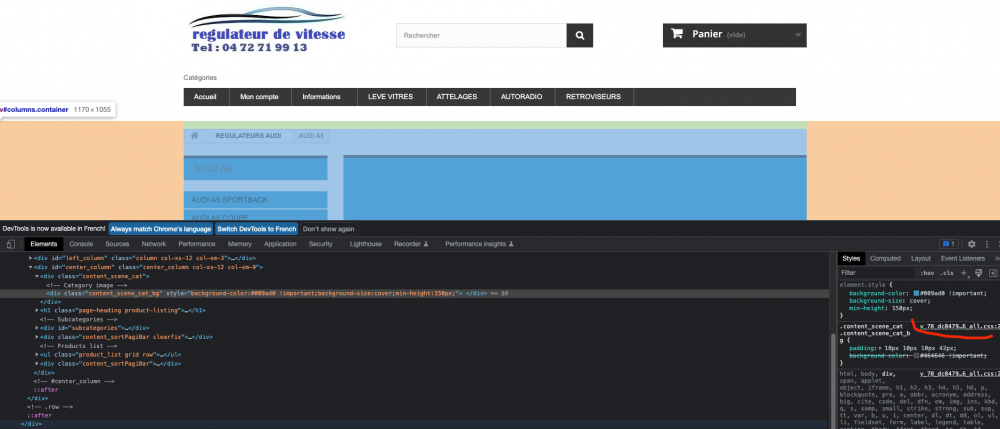Expand the content_sortPagiBar clearfix div node
Viewport: 1000px width, 429px height.
[x=36, y=337]
